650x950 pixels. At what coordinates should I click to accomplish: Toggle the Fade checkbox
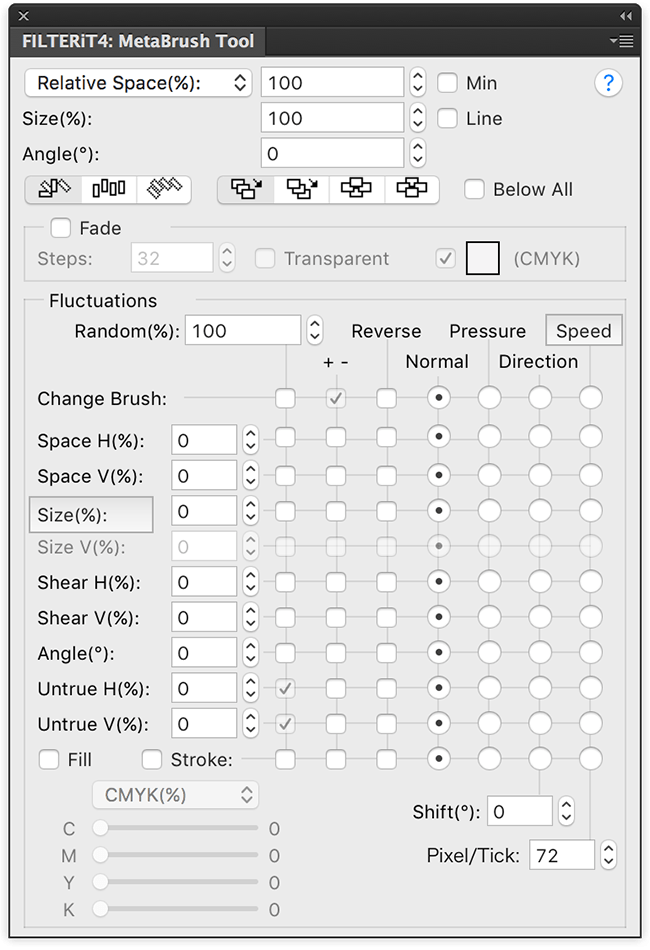(61, 228)
